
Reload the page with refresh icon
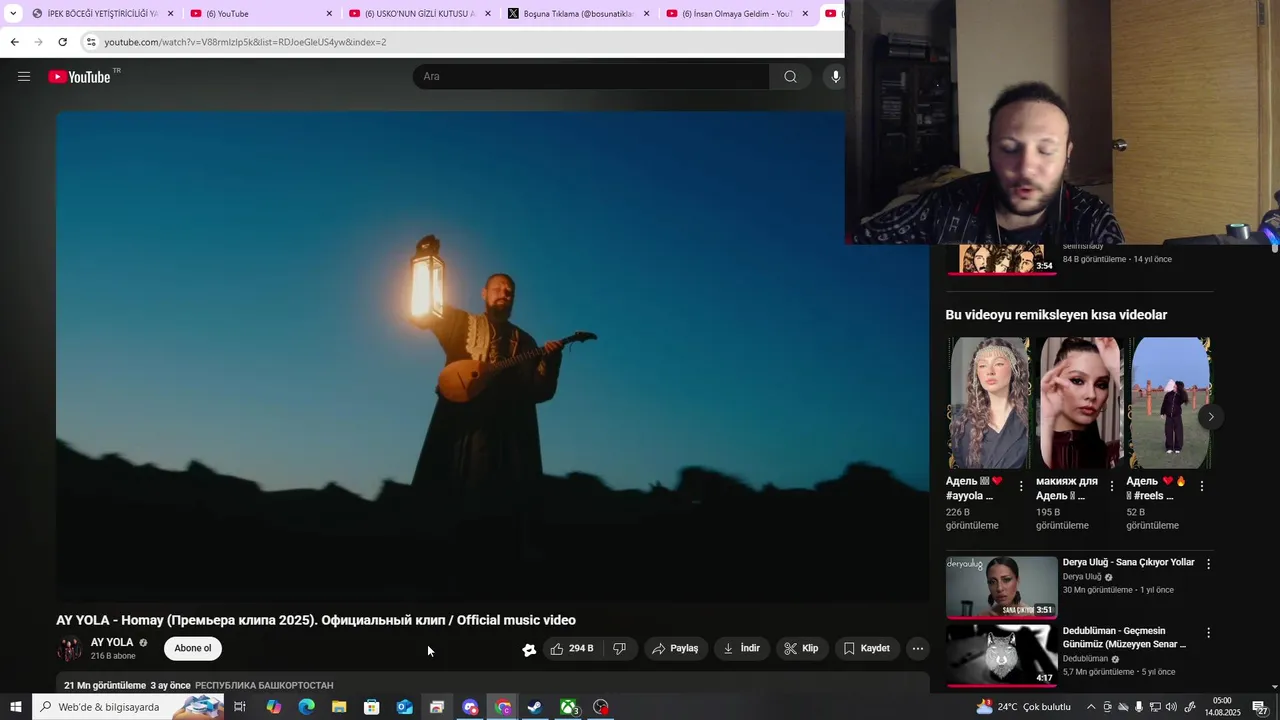[62, 42]
